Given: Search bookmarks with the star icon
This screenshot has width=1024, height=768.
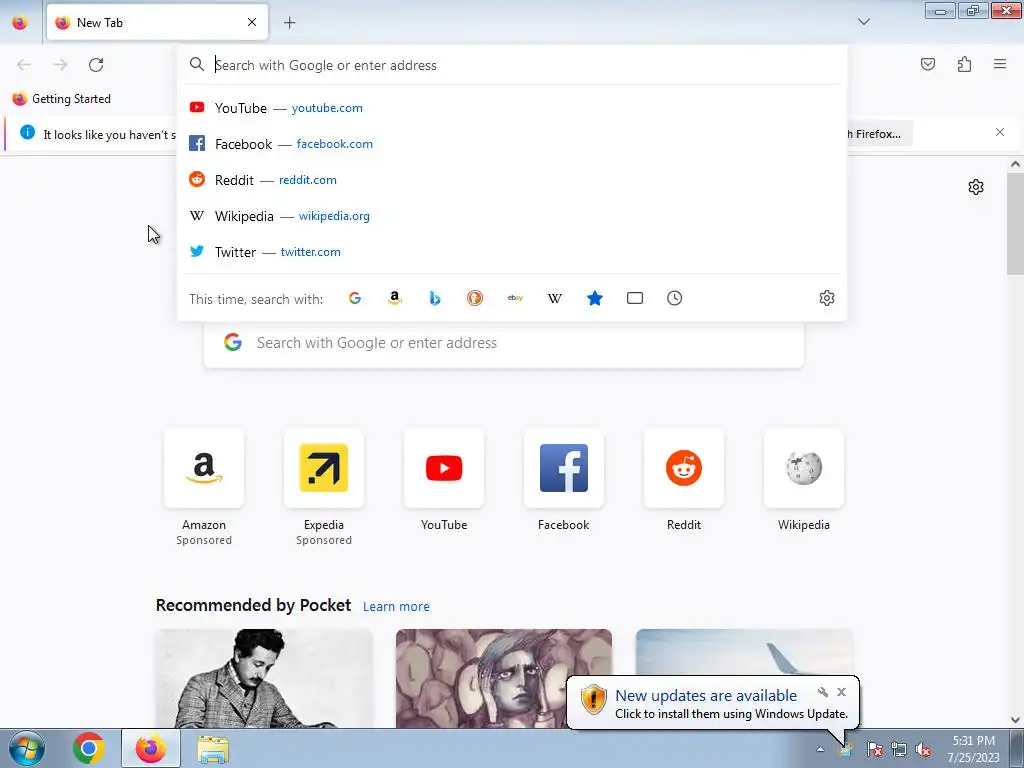Looking at the screenshot, I should [x=594, y=298].
